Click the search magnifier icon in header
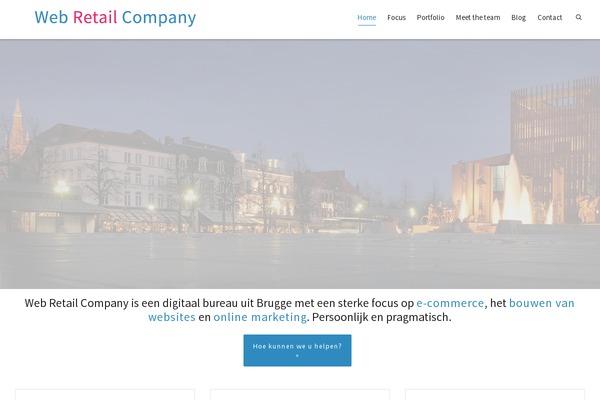 [578, 17]
